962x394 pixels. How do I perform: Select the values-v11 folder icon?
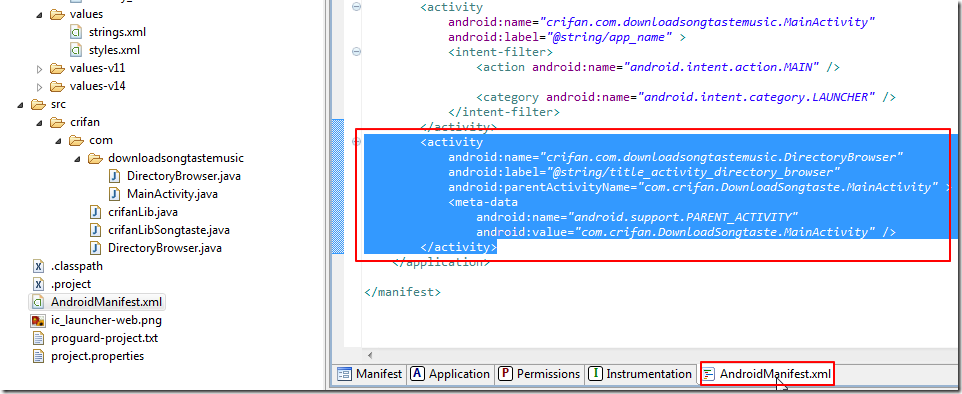coord(57,68)
